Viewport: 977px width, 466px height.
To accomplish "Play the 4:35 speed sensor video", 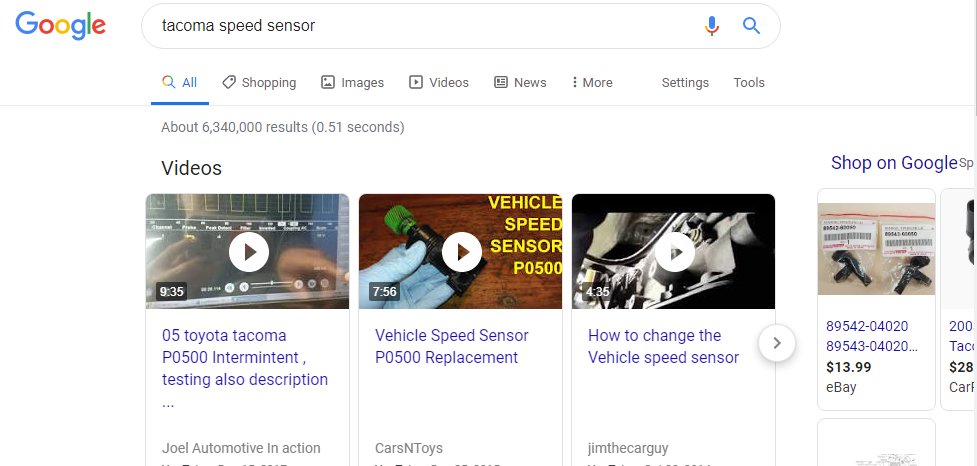I will tap(674, 252).
